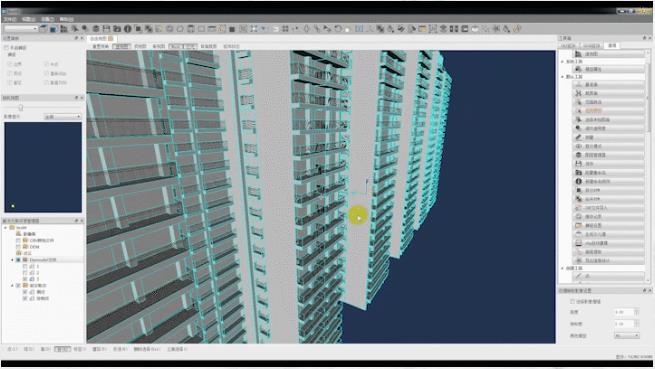Adjust the slider above the overview map
The image size is (655, 369).
(20, 108)
